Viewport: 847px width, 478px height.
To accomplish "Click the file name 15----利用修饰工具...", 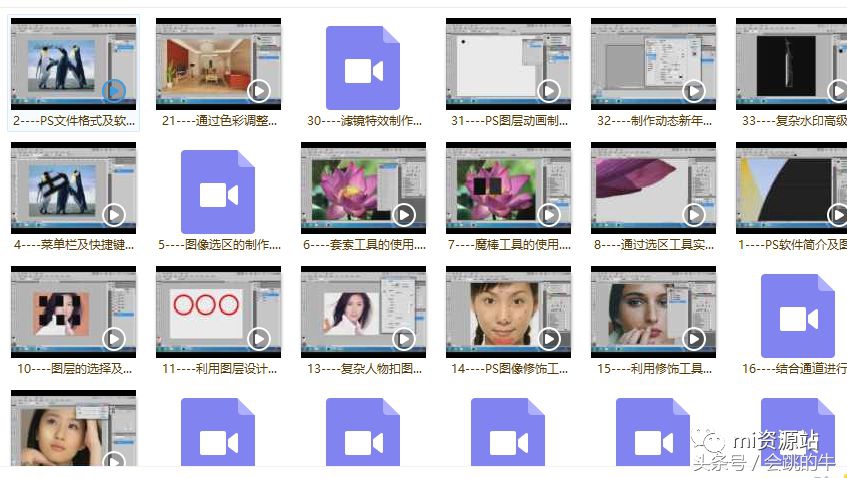I will click(654, 369).
